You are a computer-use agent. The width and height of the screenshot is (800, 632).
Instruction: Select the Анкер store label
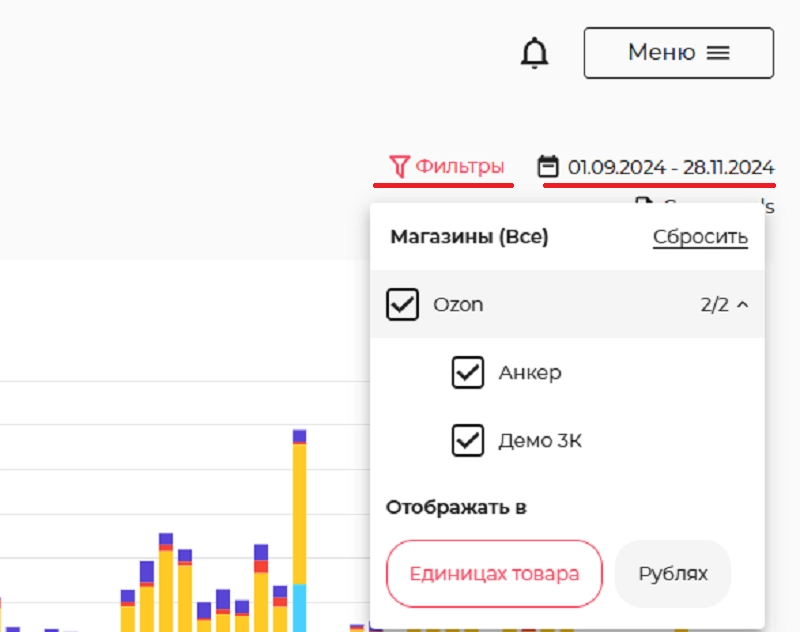[x=530, y=373]
